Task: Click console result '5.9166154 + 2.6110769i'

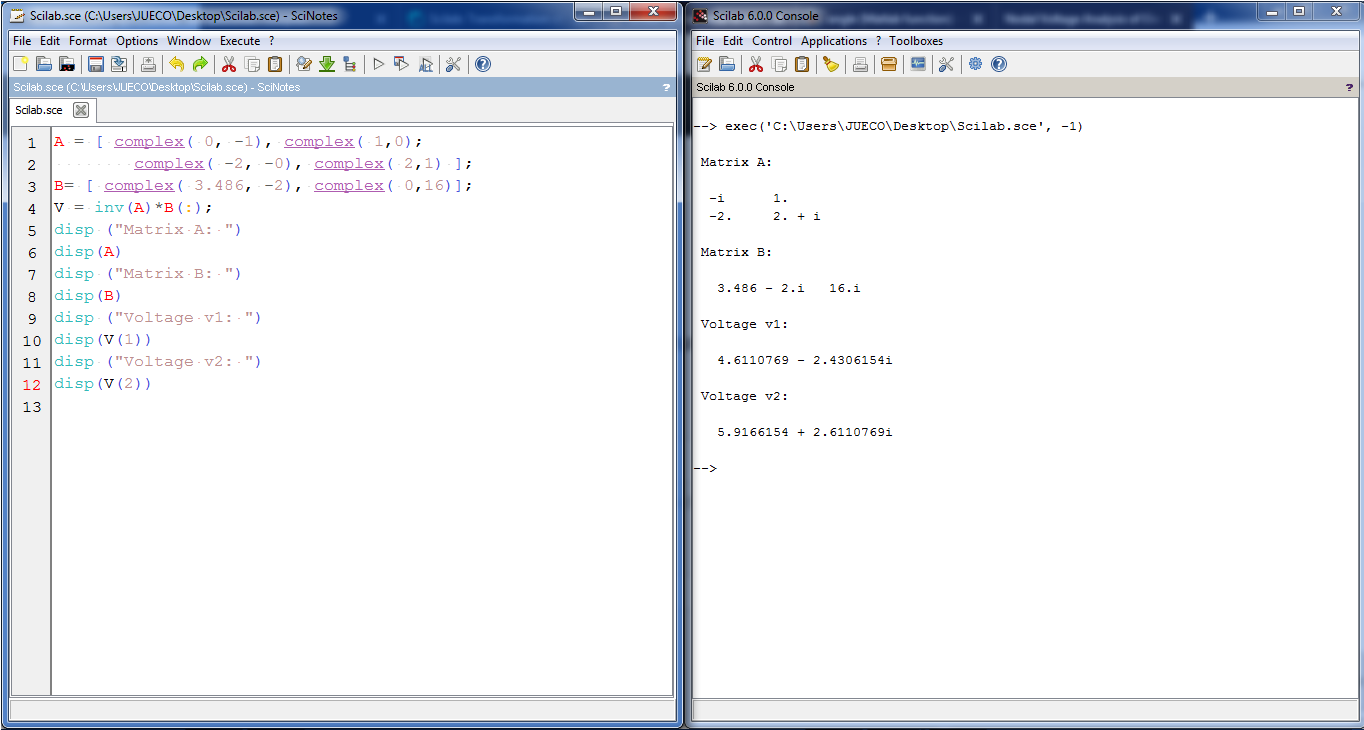Action: 805,432
